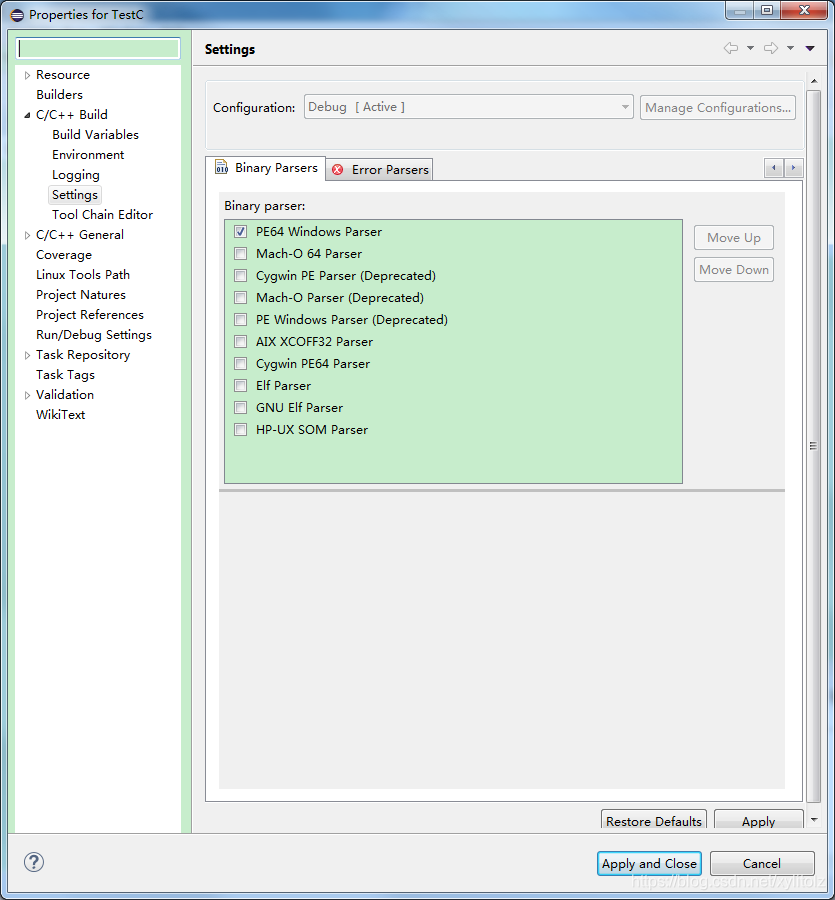This screenshot has width=835, height=900.
Task: Click the filter text field above the tree
Action: [97, 47]
